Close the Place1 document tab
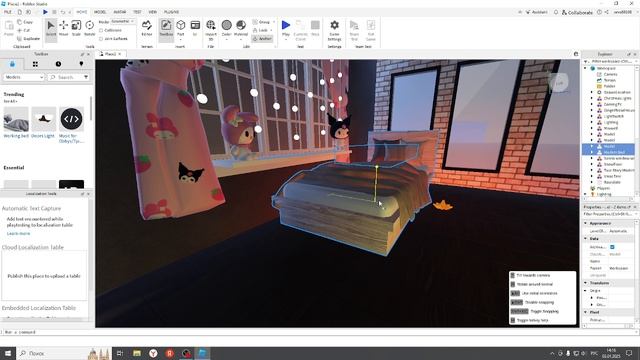Image resolution: width=640 pixels, height=360 pixels. click(120, 54)
